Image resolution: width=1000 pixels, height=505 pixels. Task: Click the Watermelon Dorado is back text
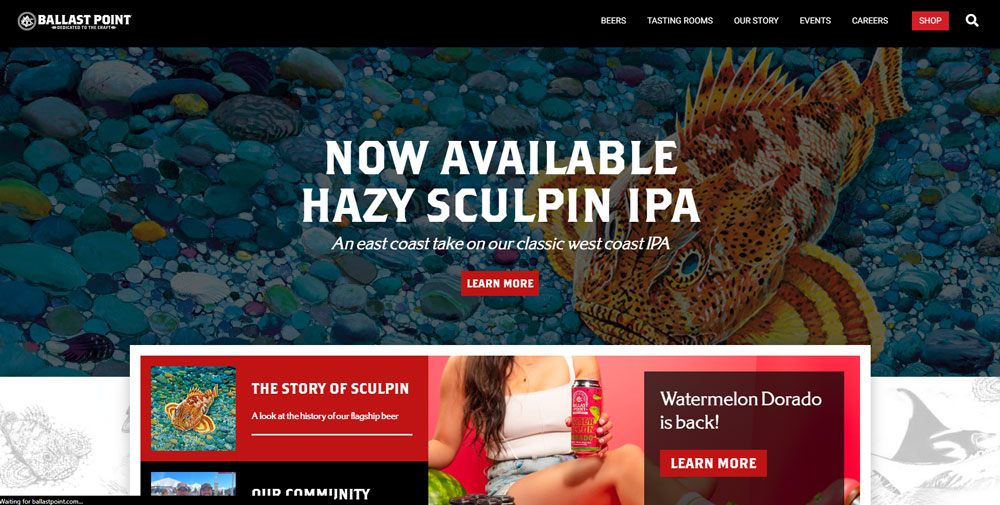pos(740,410)
